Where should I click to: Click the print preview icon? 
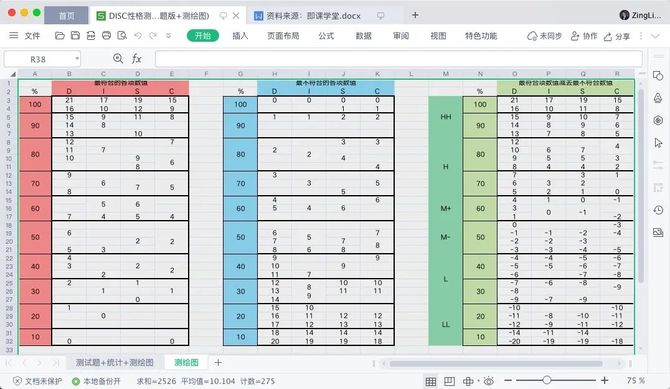click(x=122, y=35)
